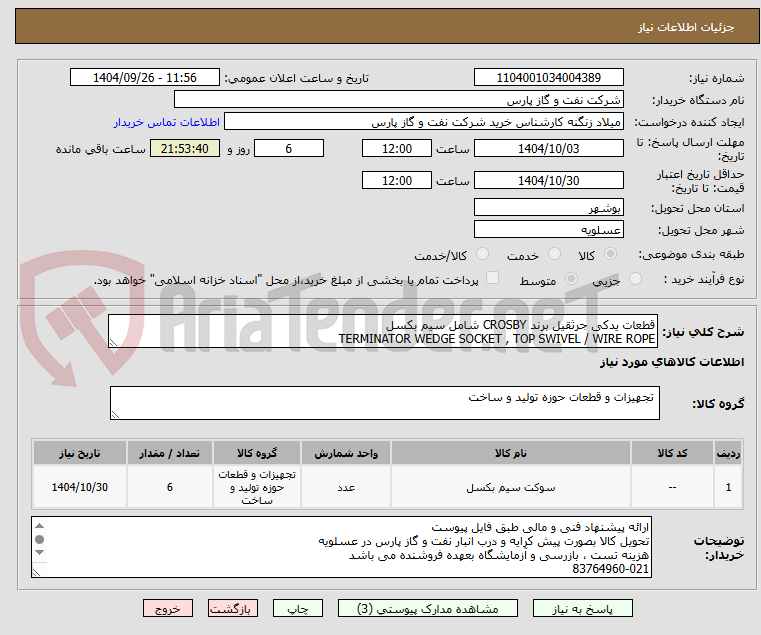Click the شرح کلی نیاز description textarea
The width and height of the screenshot is (761, 635).
coord(383,331)
